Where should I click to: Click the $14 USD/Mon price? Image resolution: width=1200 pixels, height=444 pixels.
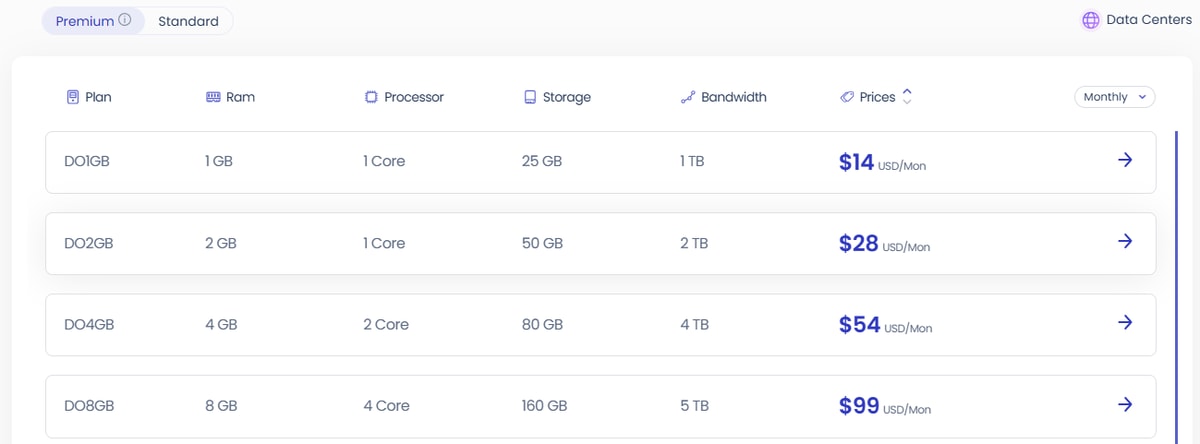(883, 163)
